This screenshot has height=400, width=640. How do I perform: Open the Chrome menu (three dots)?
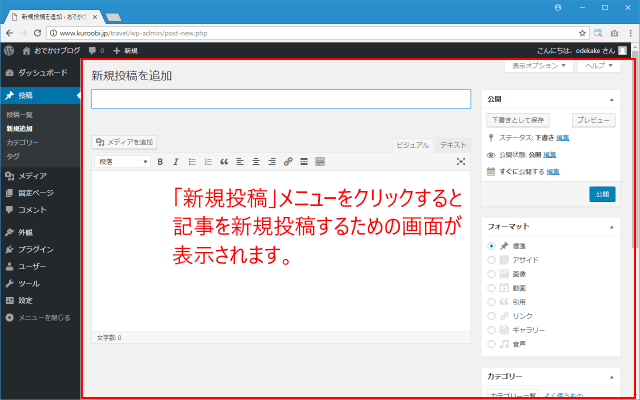[x=631, y=33]
